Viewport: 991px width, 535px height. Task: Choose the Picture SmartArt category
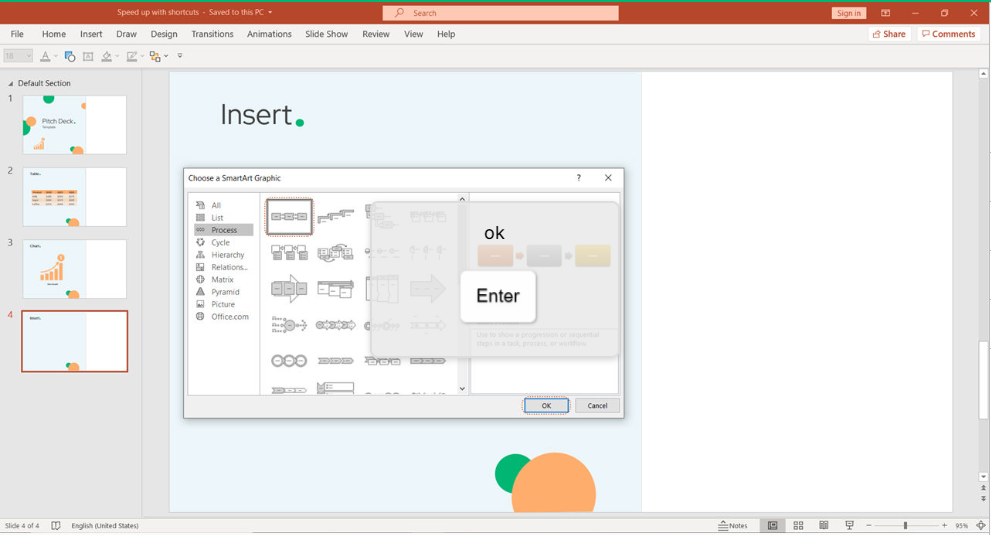[222, 304]
